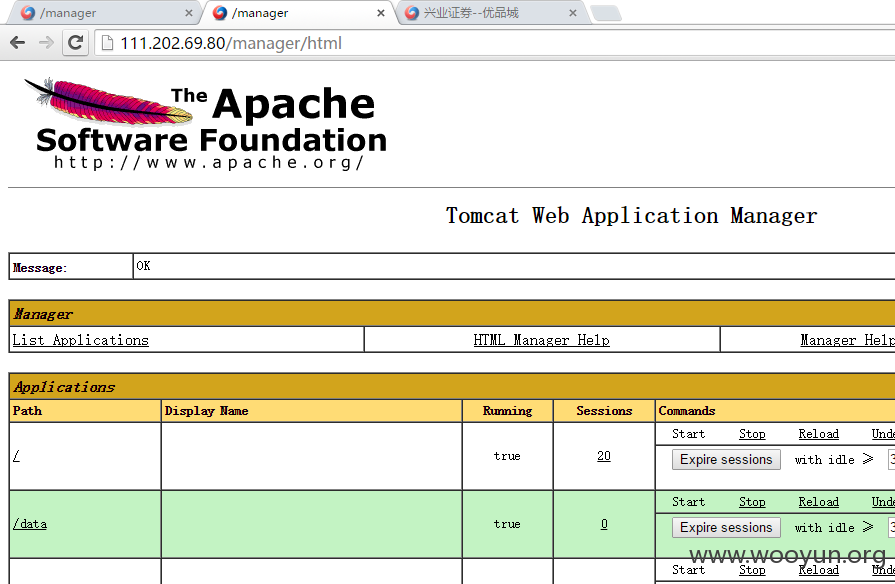Open a new tab with the new-tab button
The height and width of the screenshot is (584, 895).
pos(606,13)
